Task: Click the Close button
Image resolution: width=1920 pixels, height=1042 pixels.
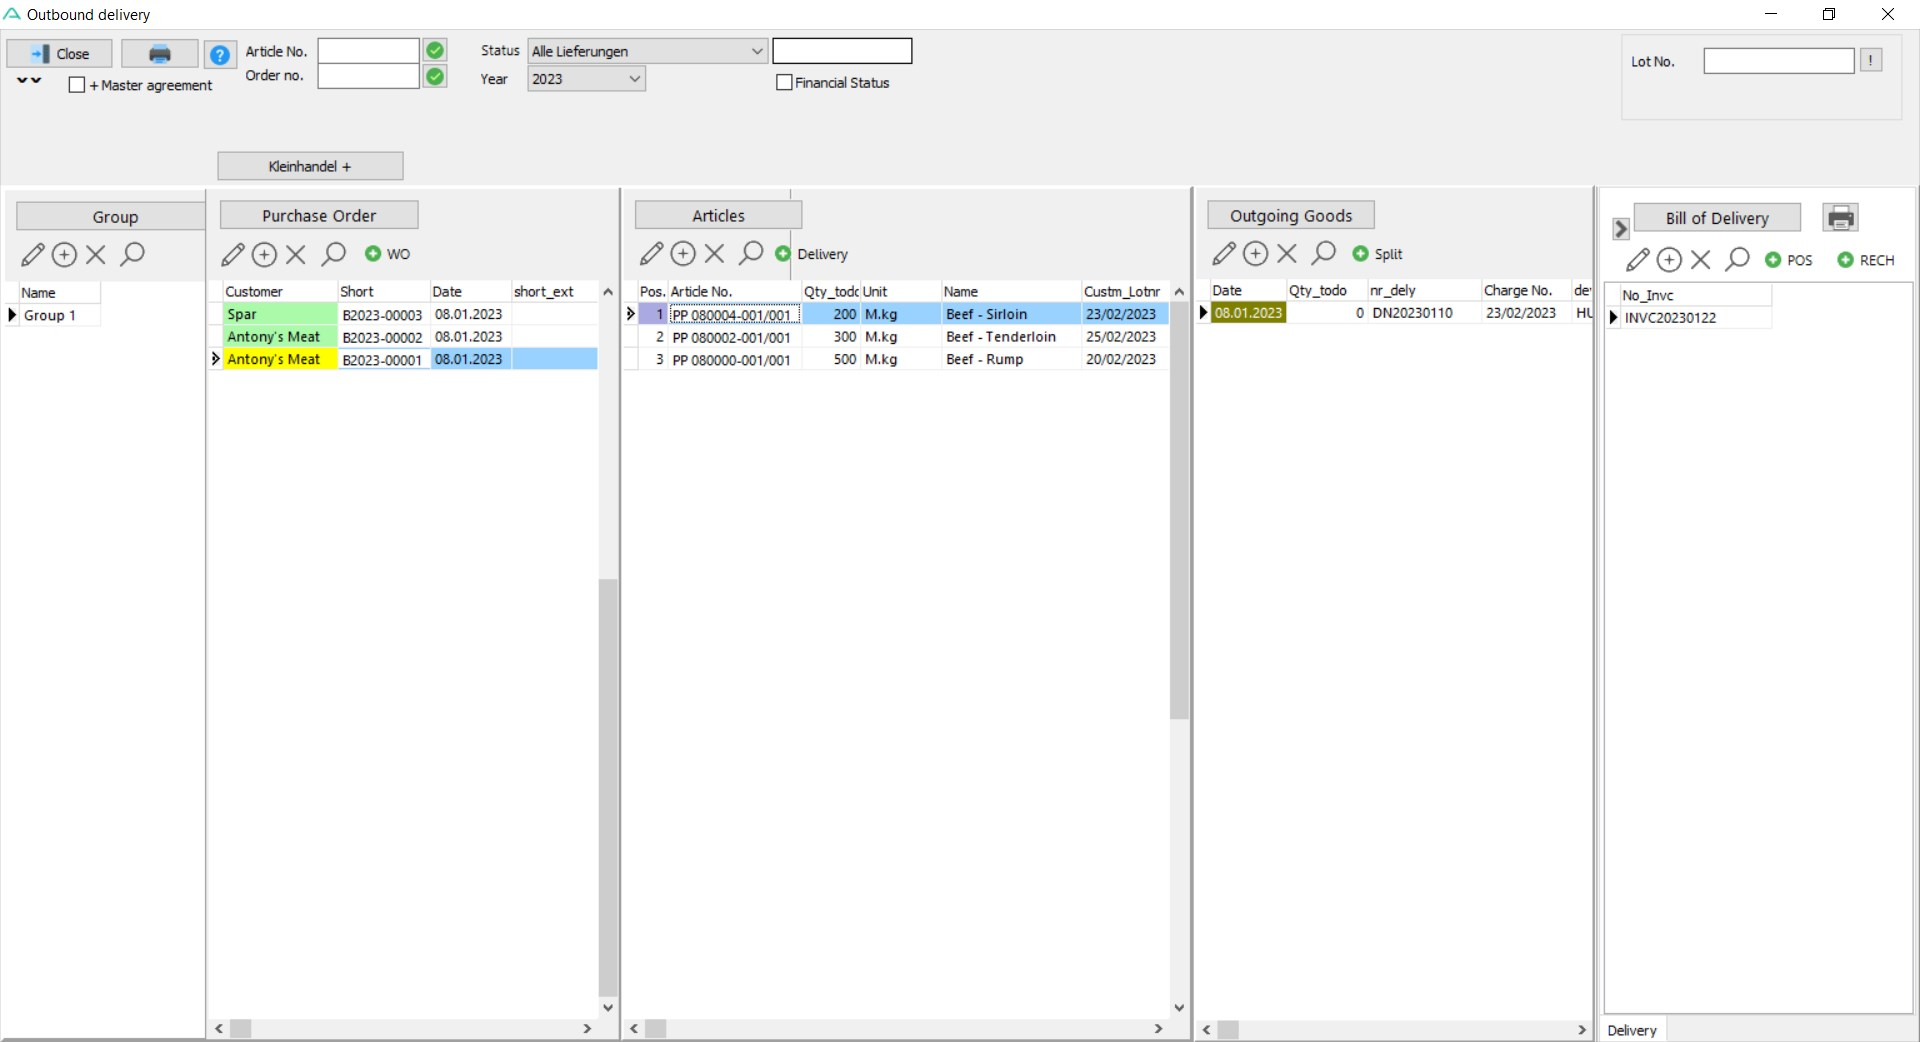Action: (60, 54)
